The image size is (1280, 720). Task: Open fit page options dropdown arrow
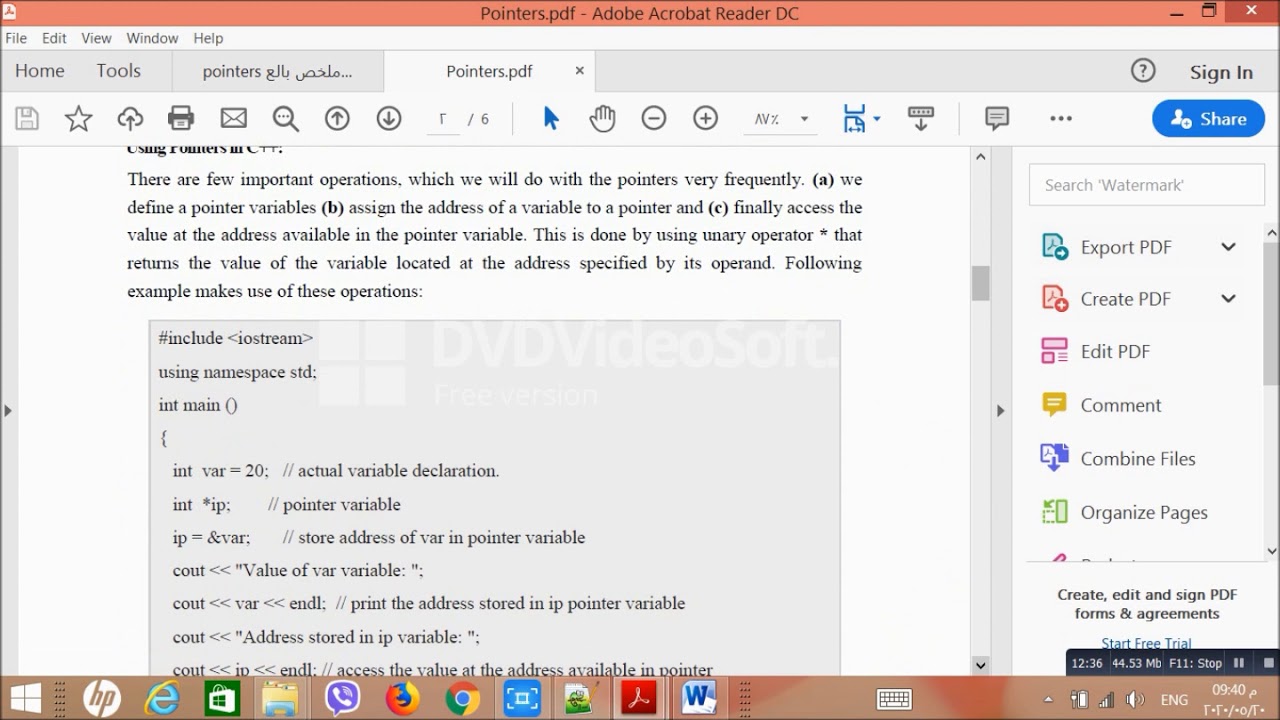[x=877, y=119]
